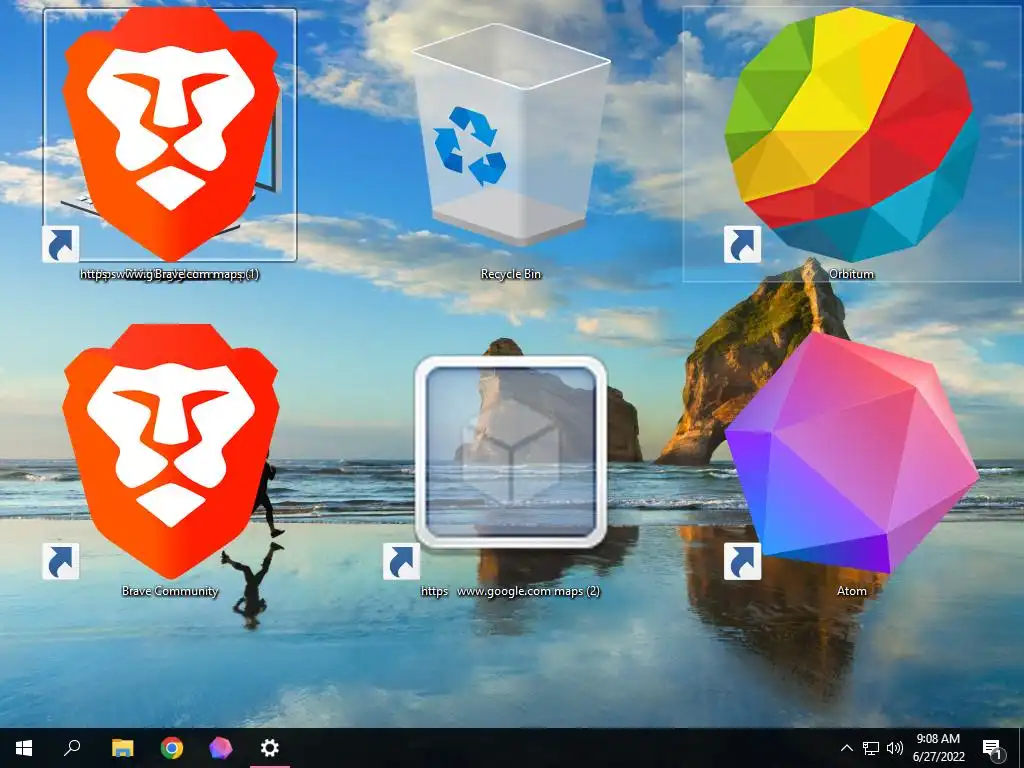Screen dimensions: 1024x768
Task: Open taskbar search magnifier
Action: 72,748
